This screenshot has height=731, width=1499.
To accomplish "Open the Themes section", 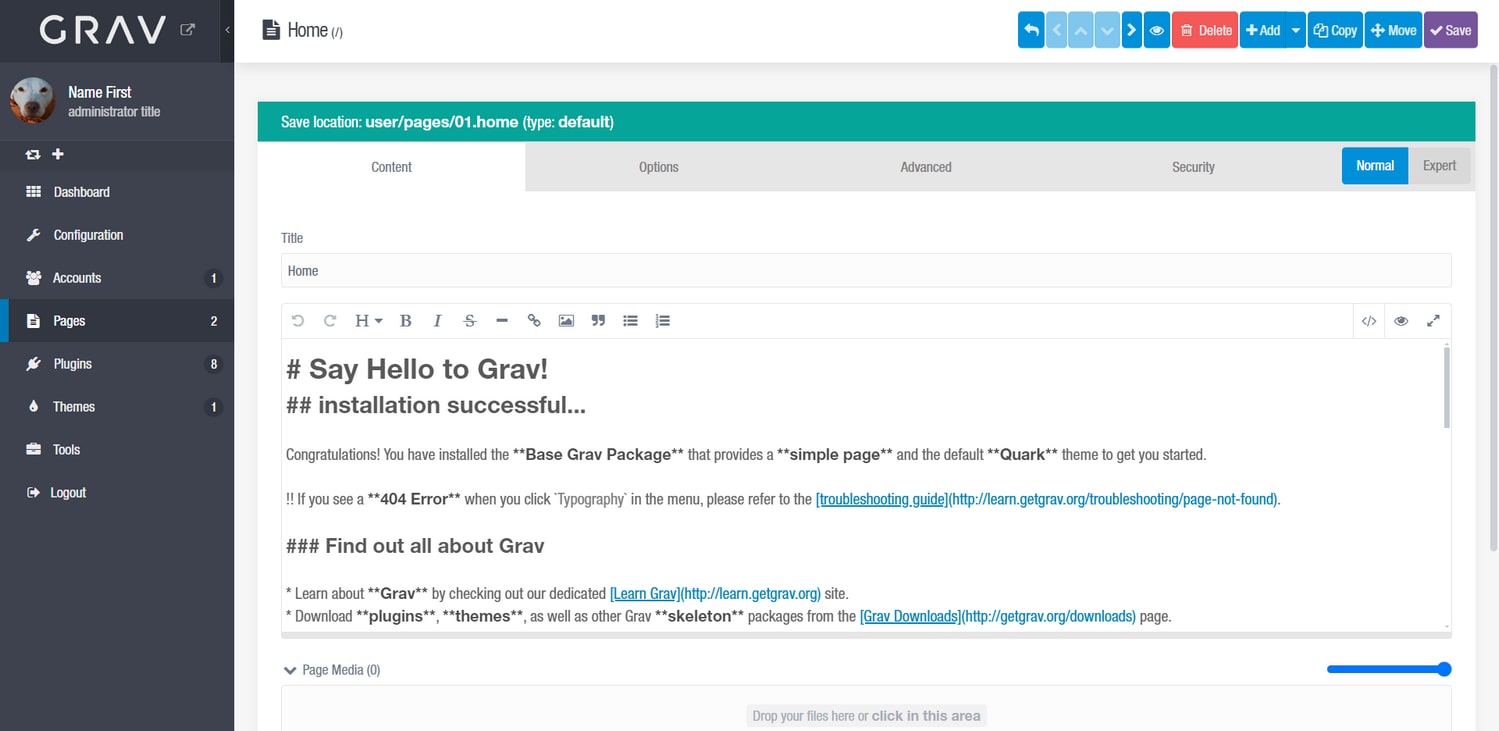I will click(117, 407).
